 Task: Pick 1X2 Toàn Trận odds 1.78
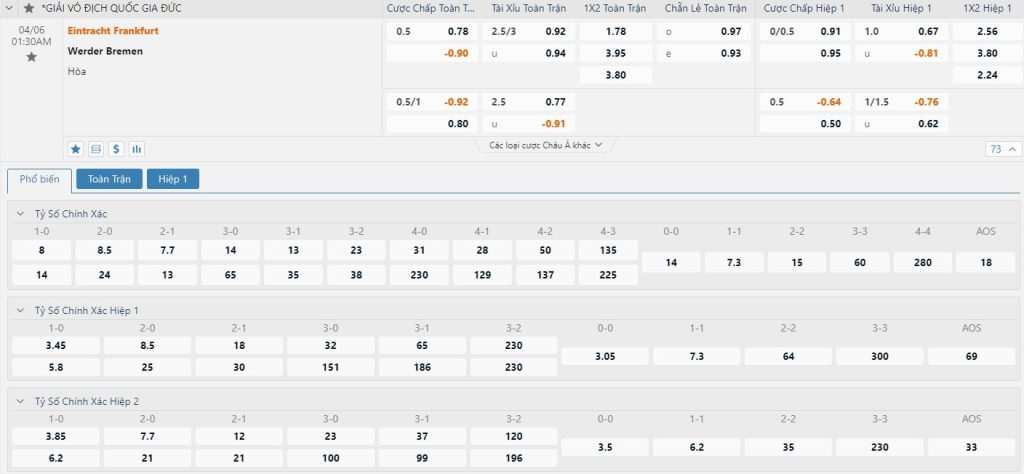click(616, 31)
